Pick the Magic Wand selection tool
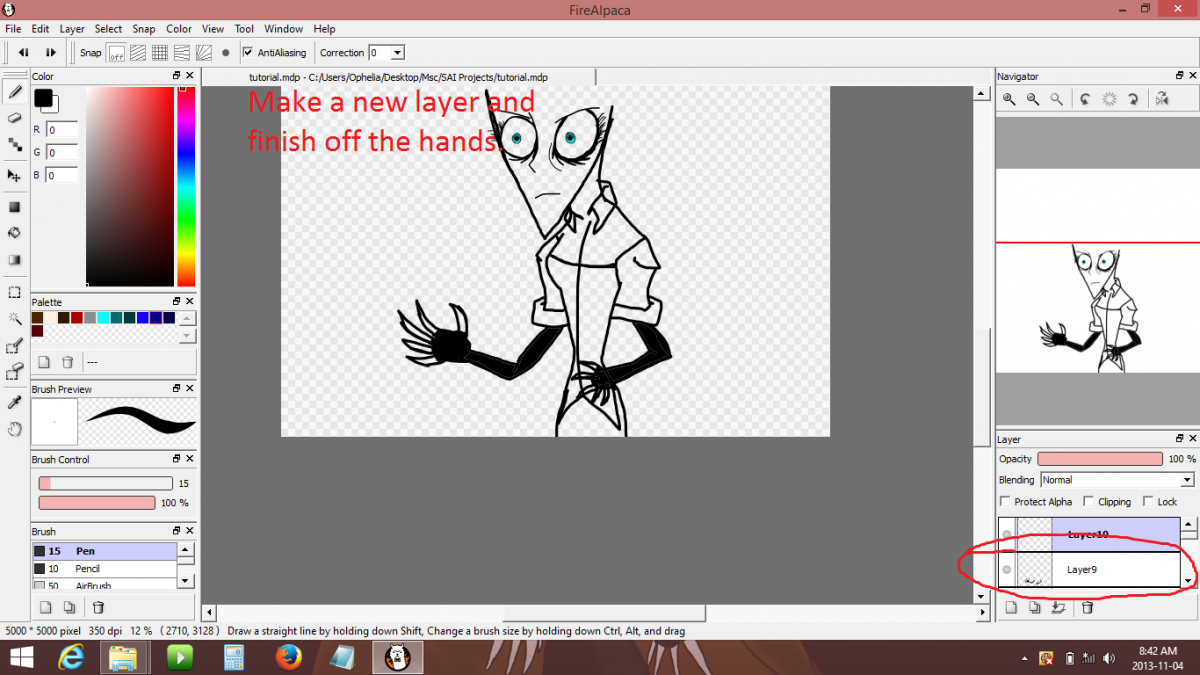This screenshot has height=675, width=1200. [15, 319]
